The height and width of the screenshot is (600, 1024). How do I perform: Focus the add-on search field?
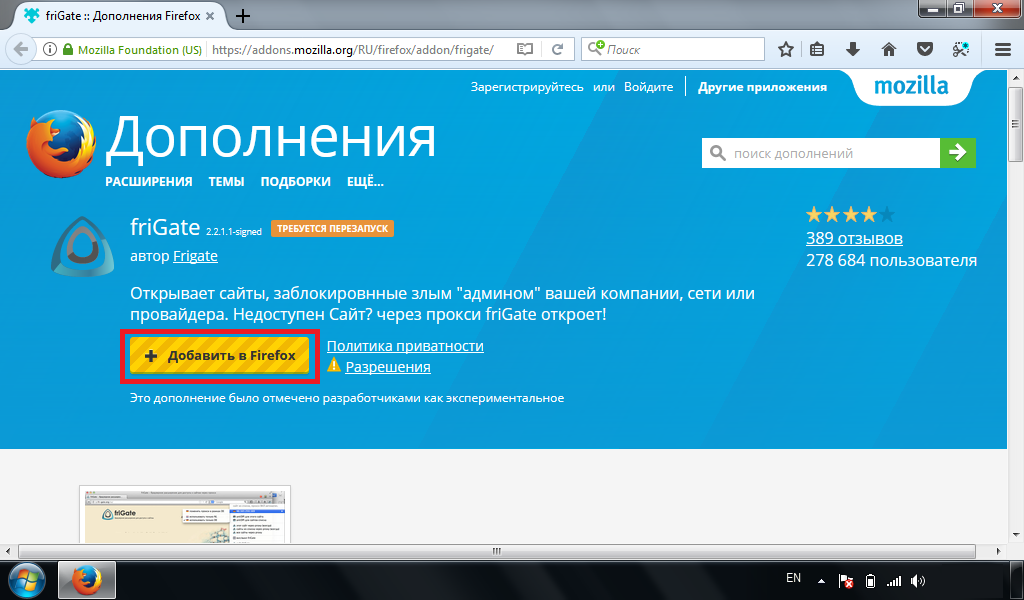821,153
